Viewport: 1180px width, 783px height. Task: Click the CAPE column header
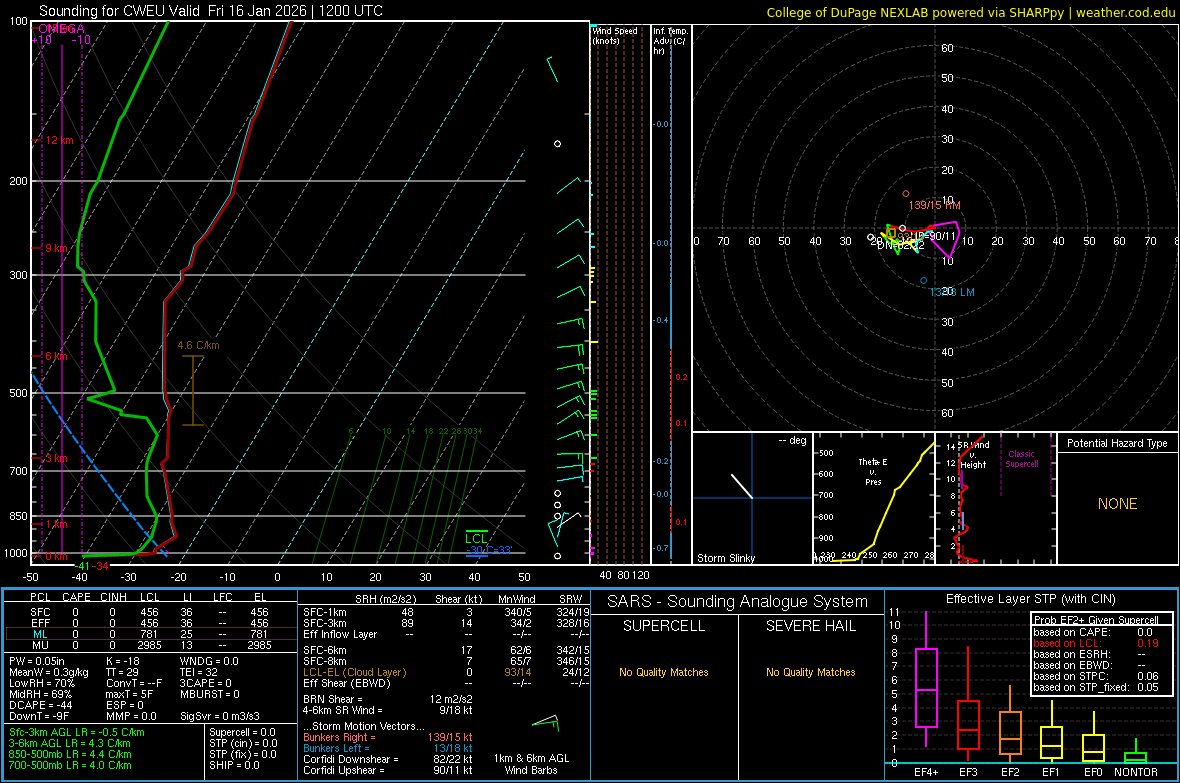[x=76, y=597]
